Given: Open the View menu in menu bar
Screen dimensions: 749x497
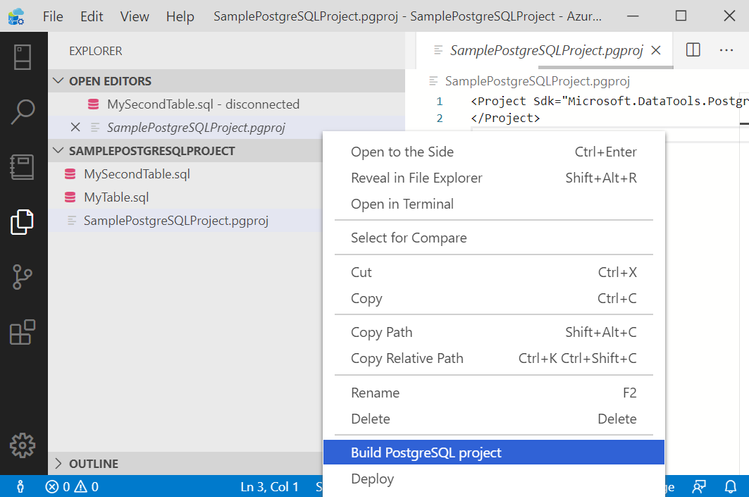Looking at the screenshot, I should (134, 17).
